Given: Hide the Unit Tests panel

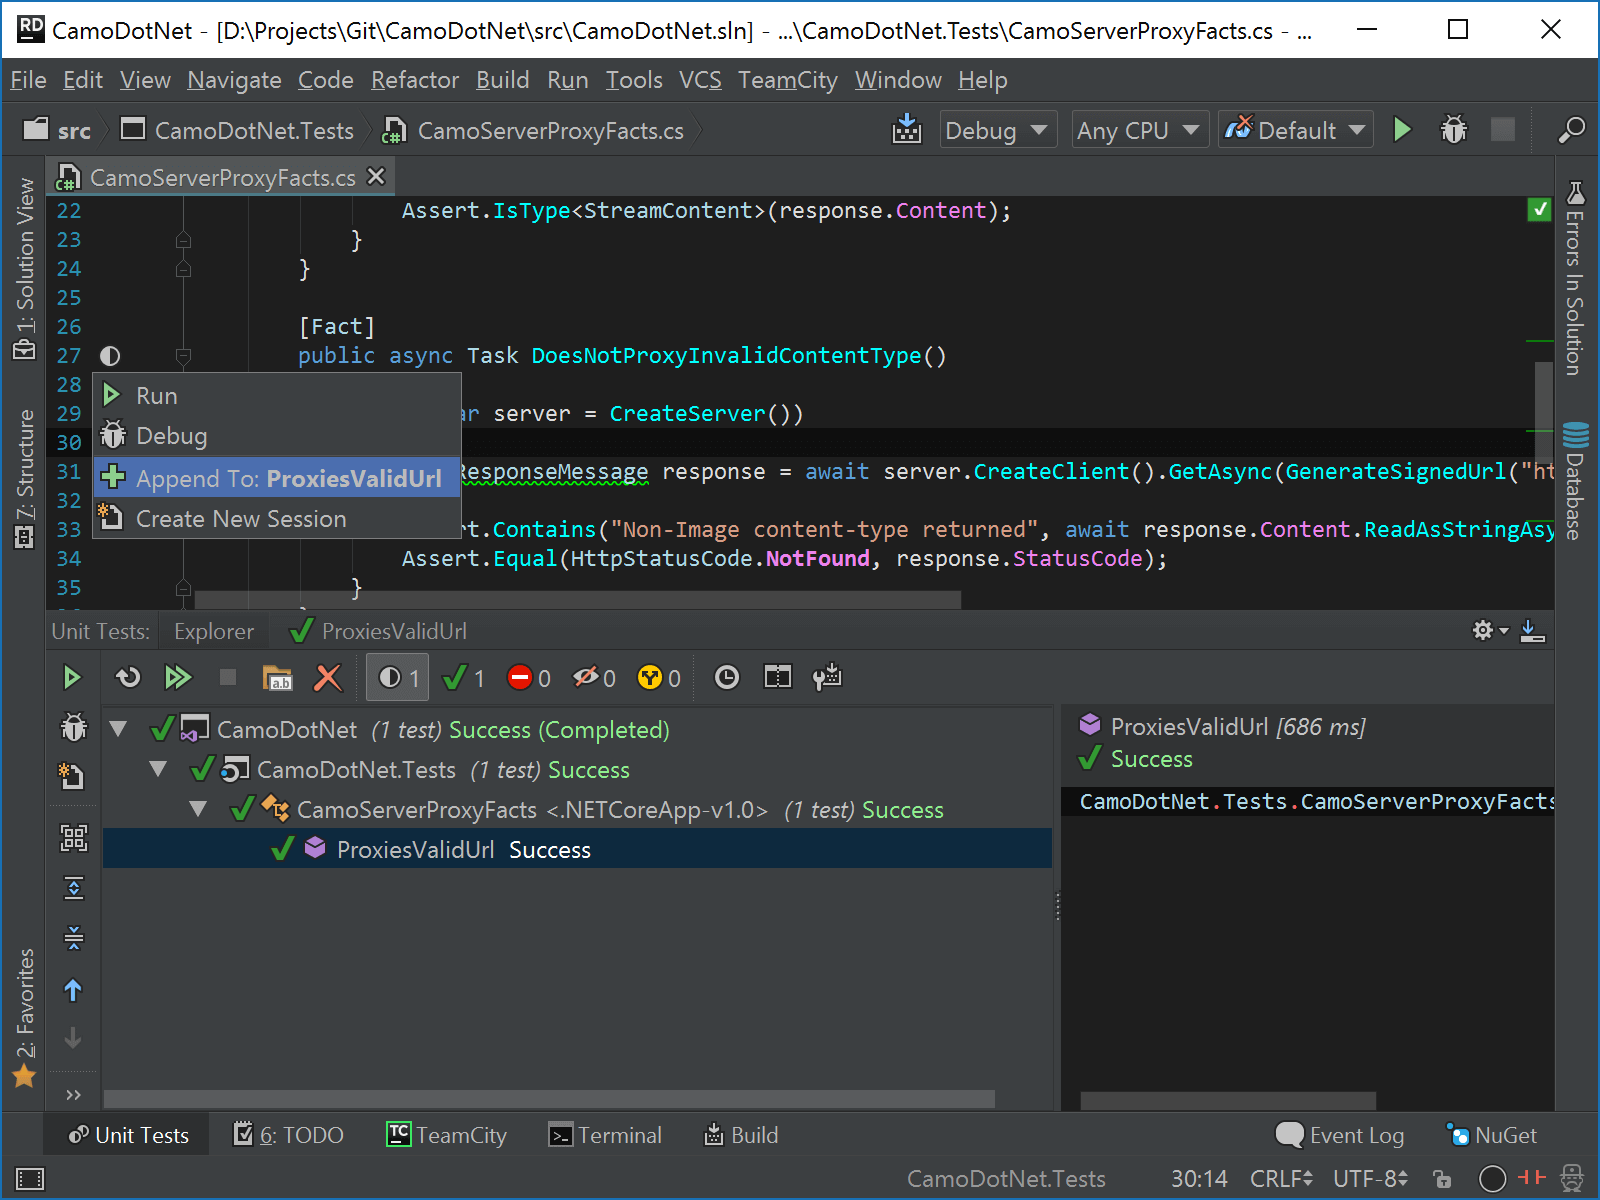Looking at the screenshot, I should tap(1532, 630).
